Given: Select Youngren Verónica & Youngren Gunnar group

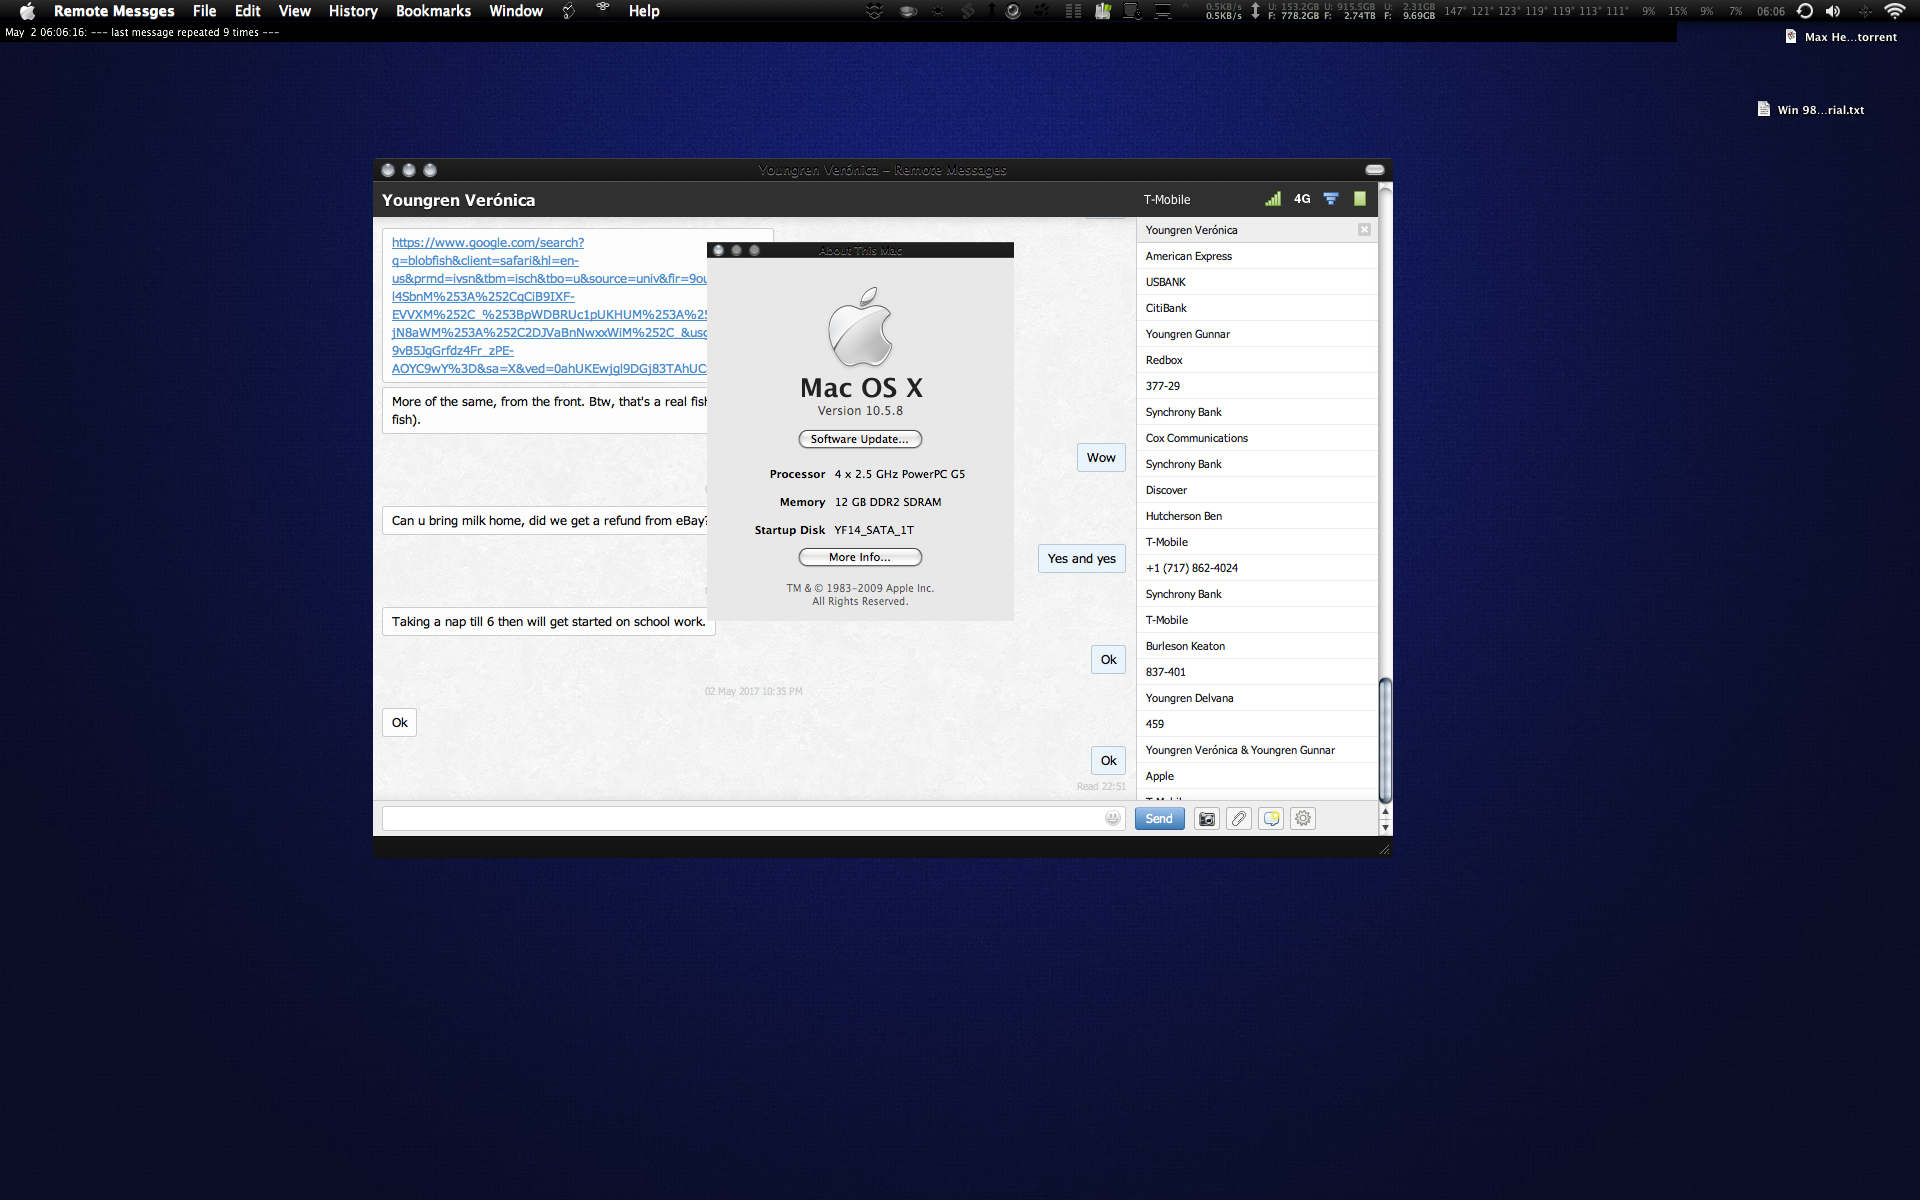Looking at the screenshot, I should click(1257, 750).
